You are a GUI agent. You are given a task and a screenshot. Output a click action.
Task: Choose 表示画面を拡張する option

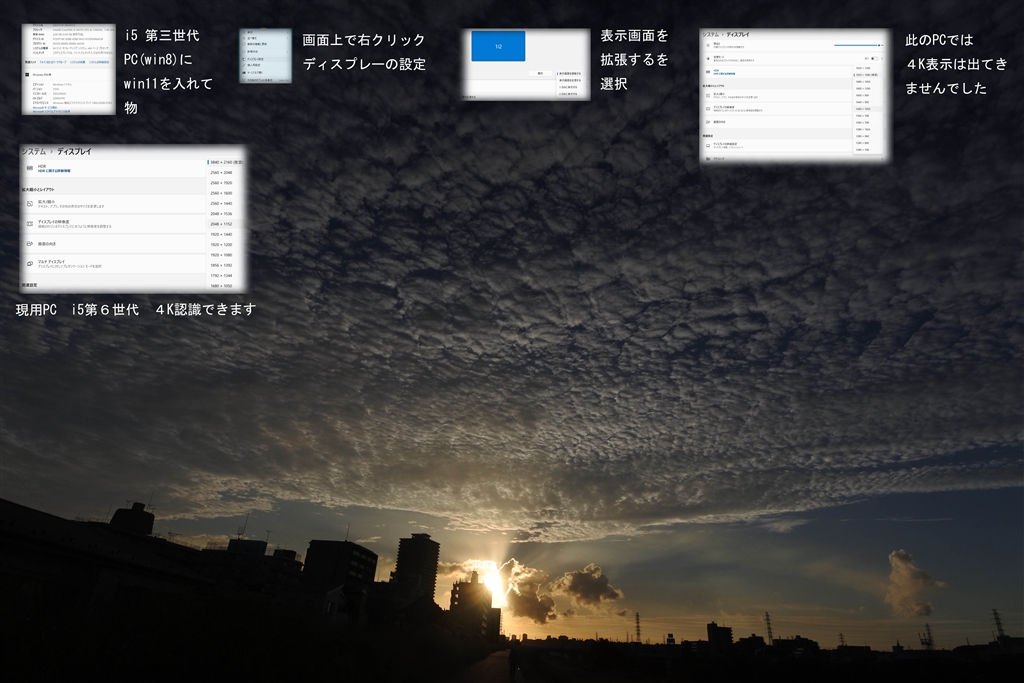(x=570, y=80)
